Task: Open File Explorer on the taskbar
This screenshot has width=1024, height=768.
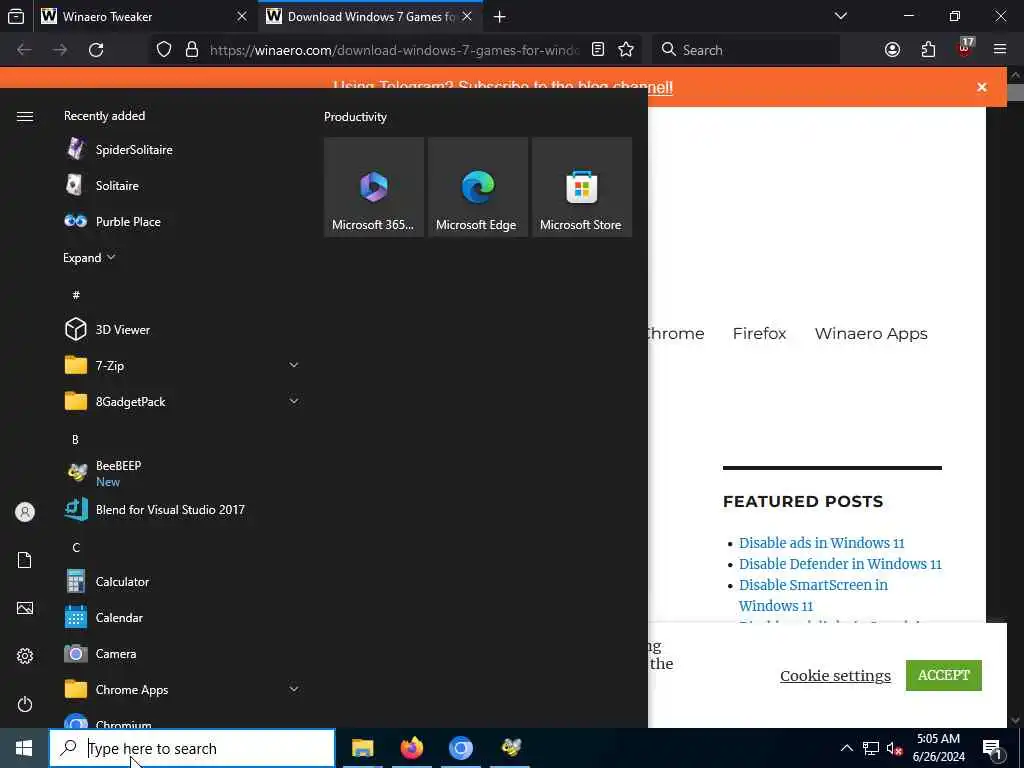Action: coord(362,748)
